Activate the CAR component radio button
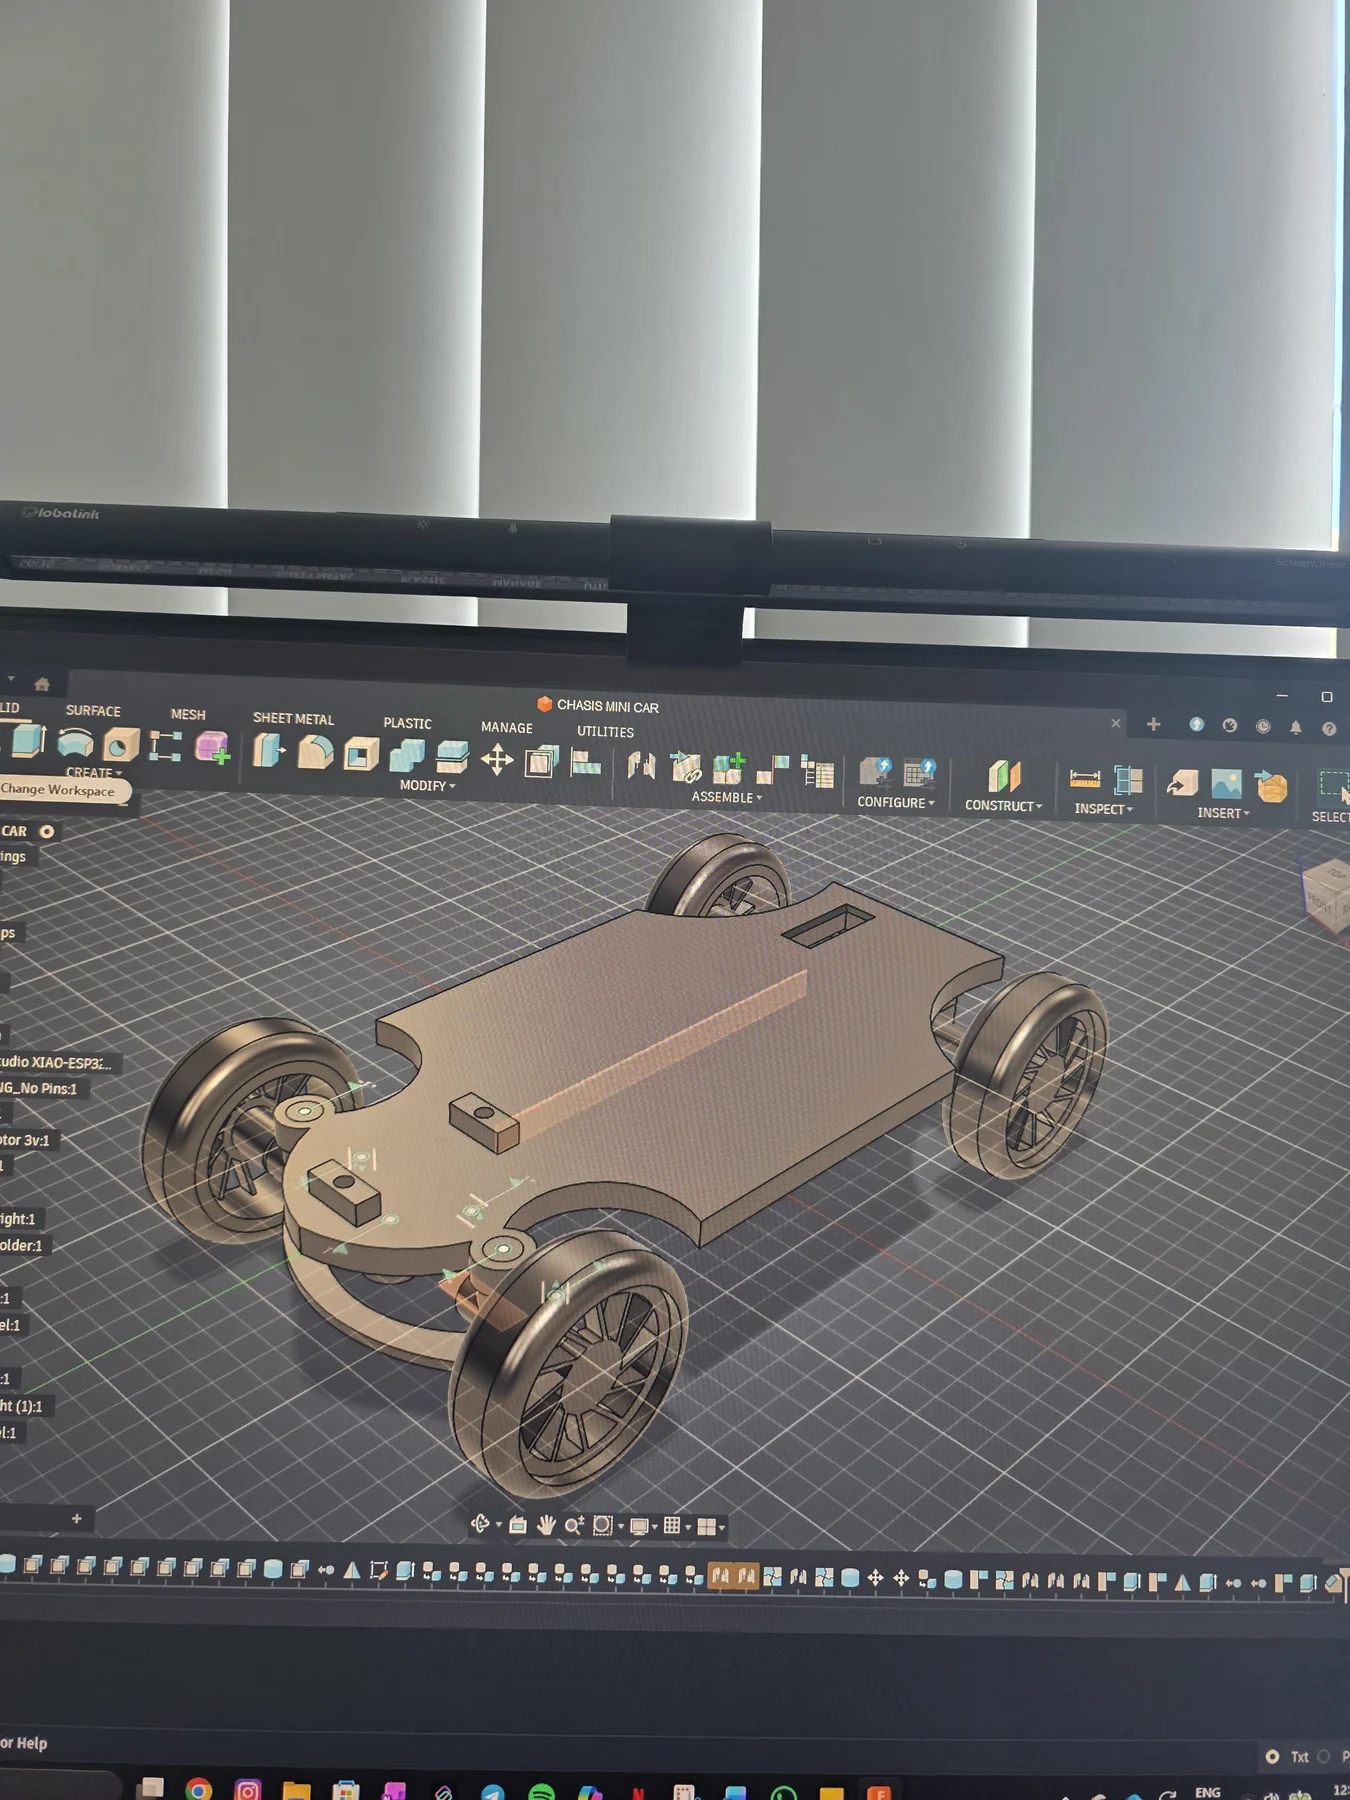This screenshot has height=1800, width=1350. (x=47, y=831)
